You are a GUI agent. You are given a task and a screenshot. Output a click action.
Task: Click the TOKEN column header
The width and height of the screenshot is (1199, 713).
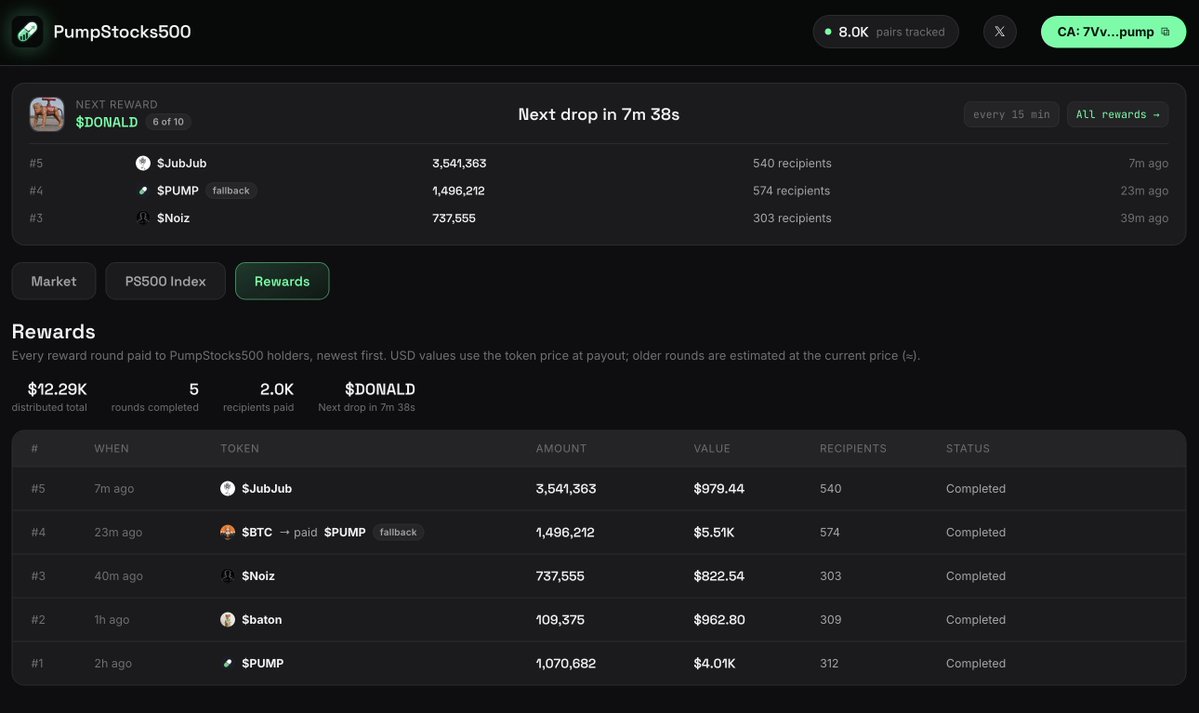[239, 448]
